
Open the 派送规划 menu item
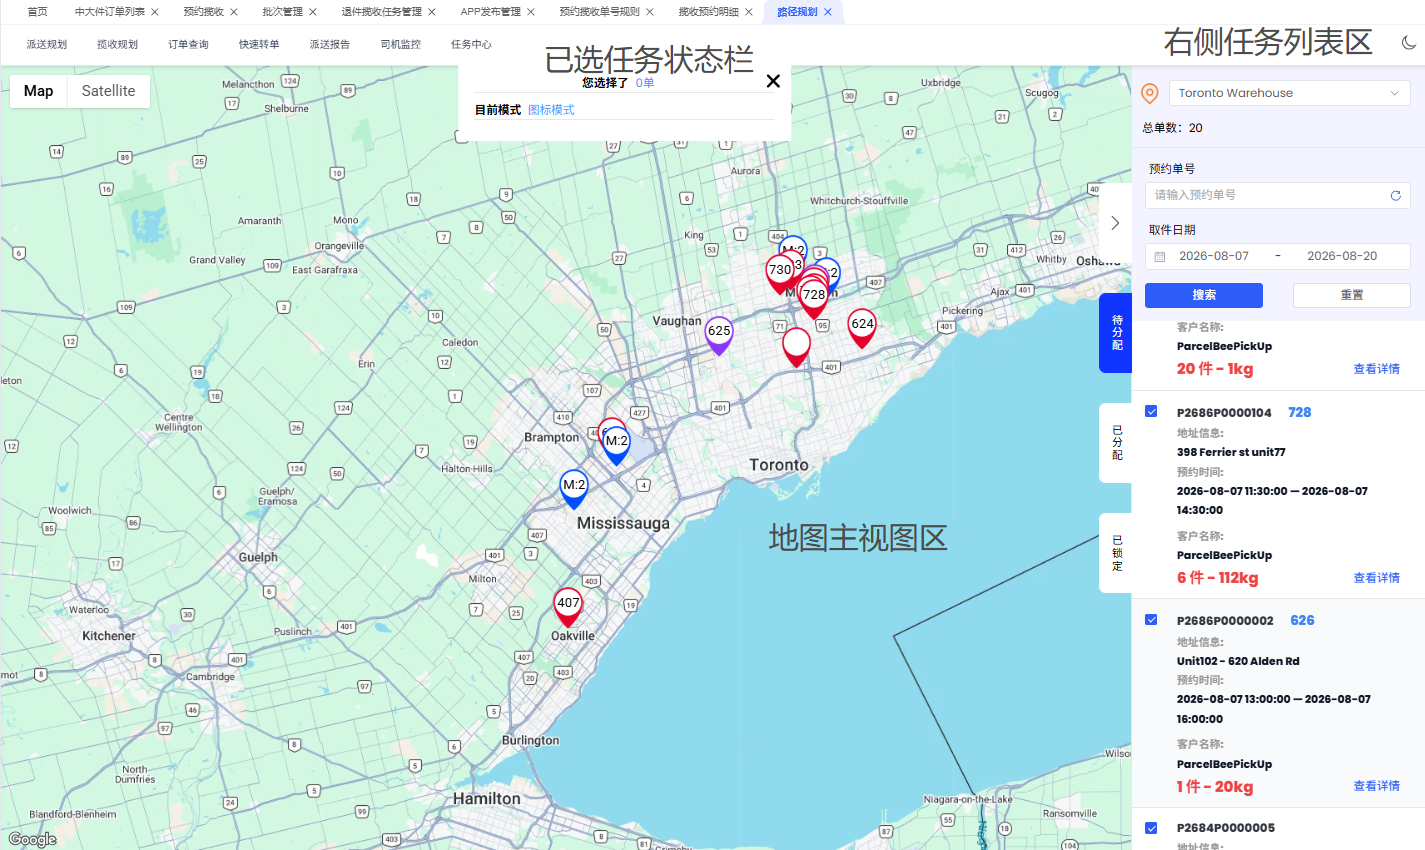pos(47,44)
